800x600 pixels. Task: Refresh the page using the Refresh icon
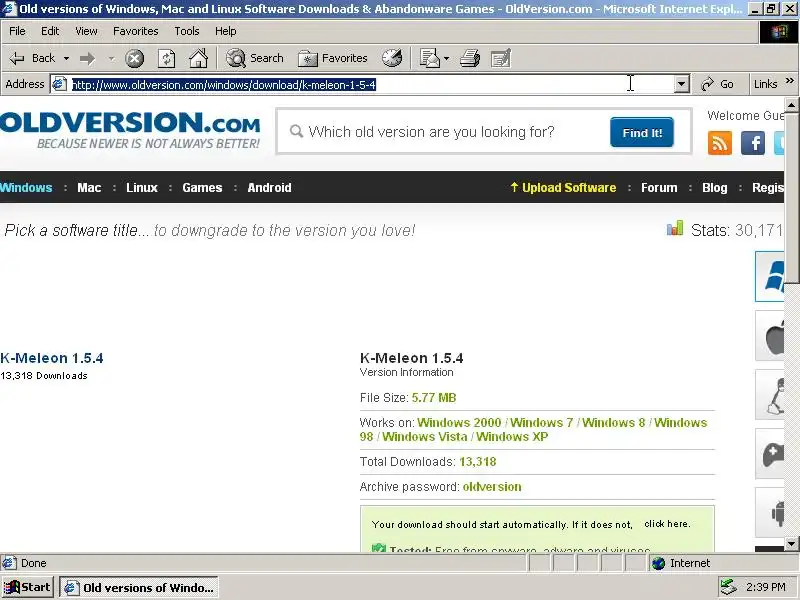click(166, 58)
